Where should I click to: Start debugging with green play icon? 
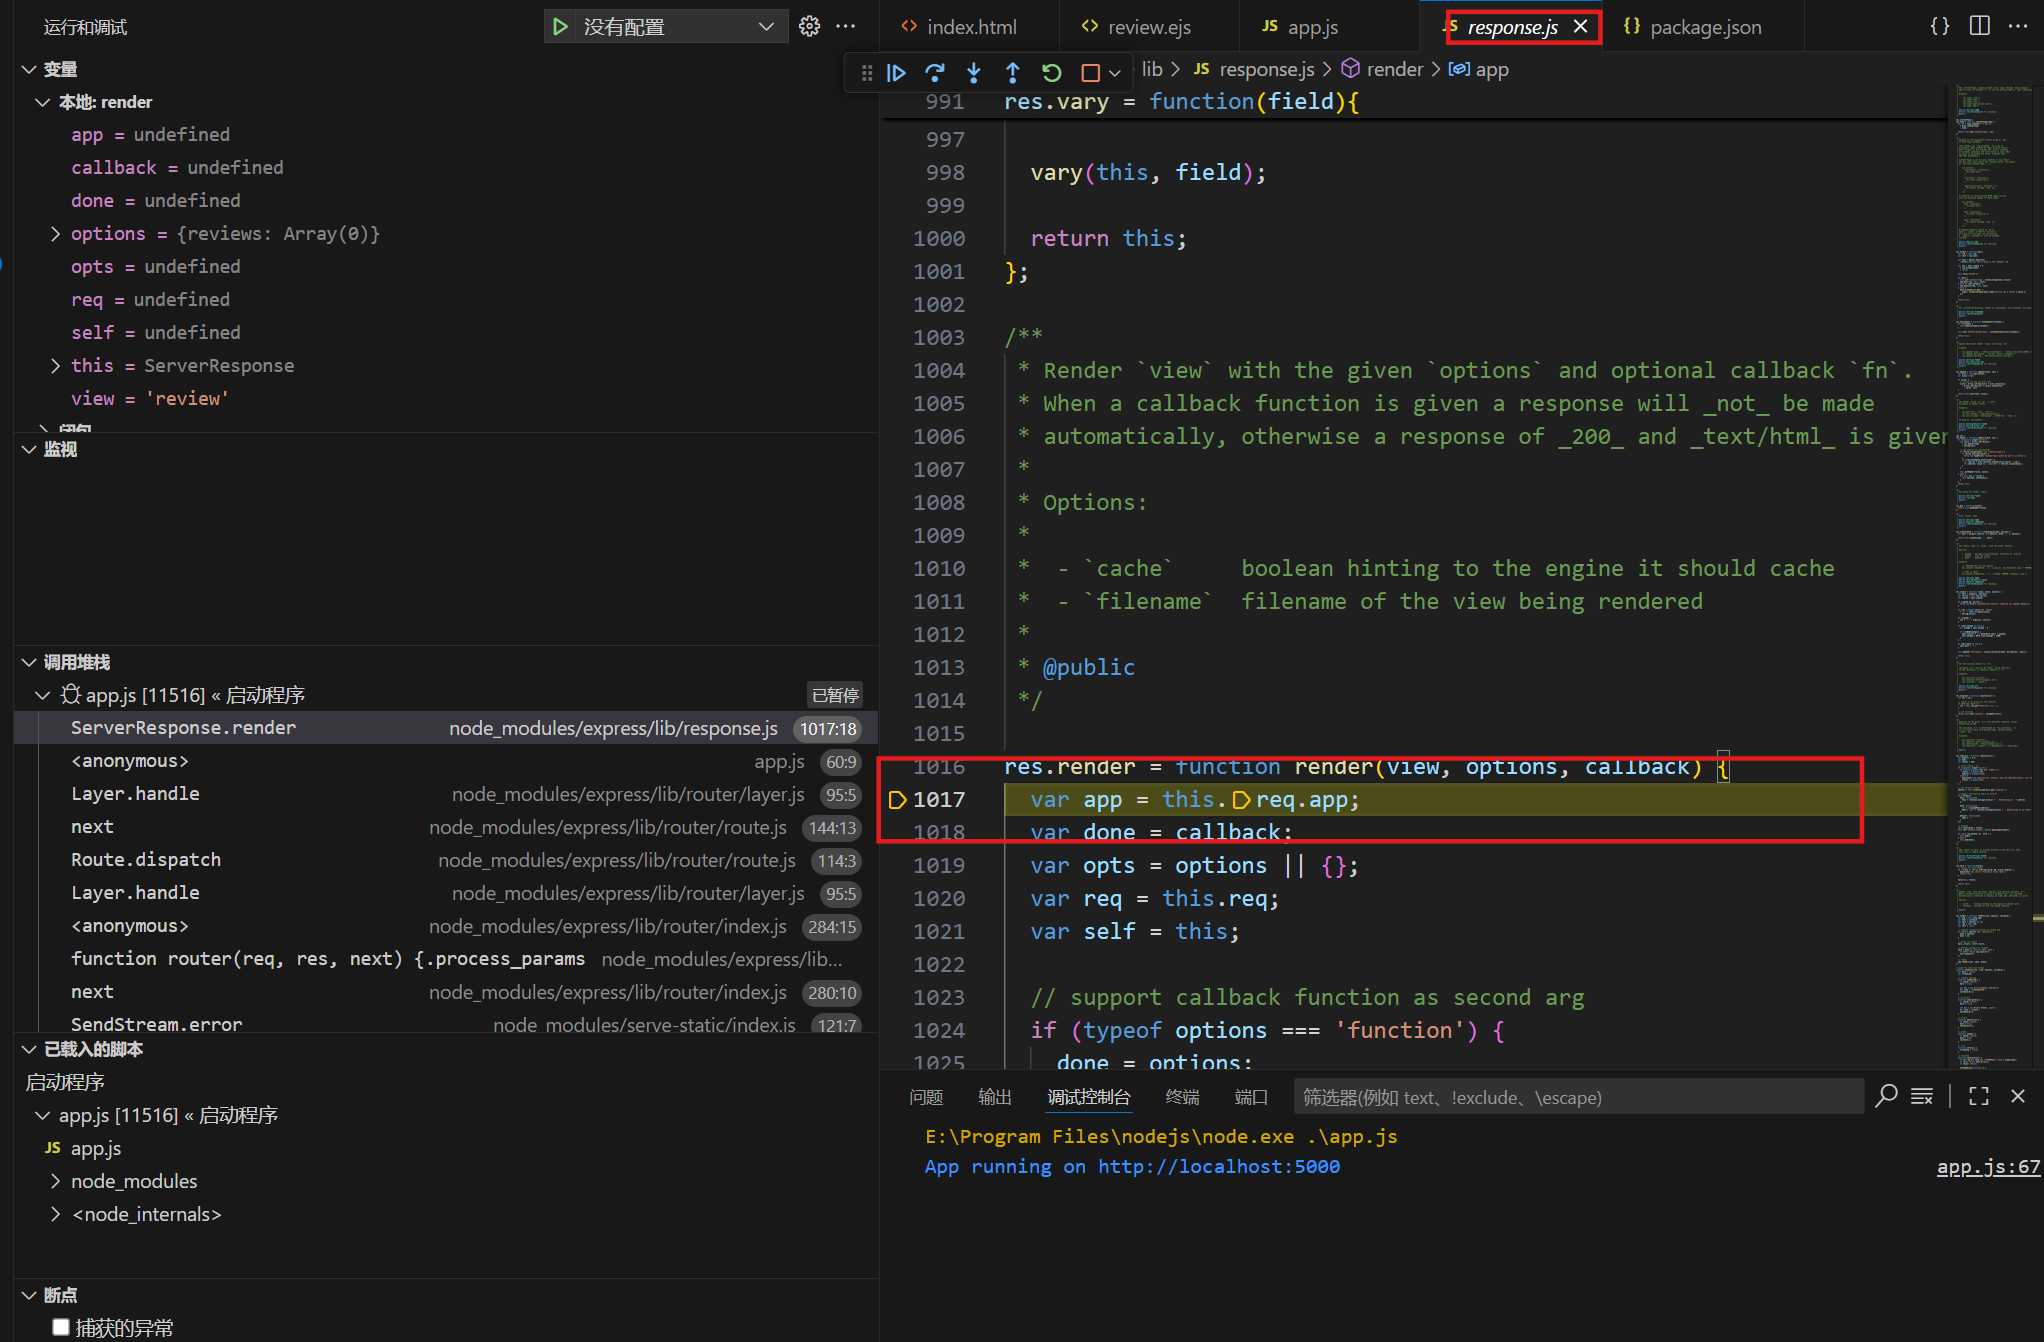pos(561,27)
